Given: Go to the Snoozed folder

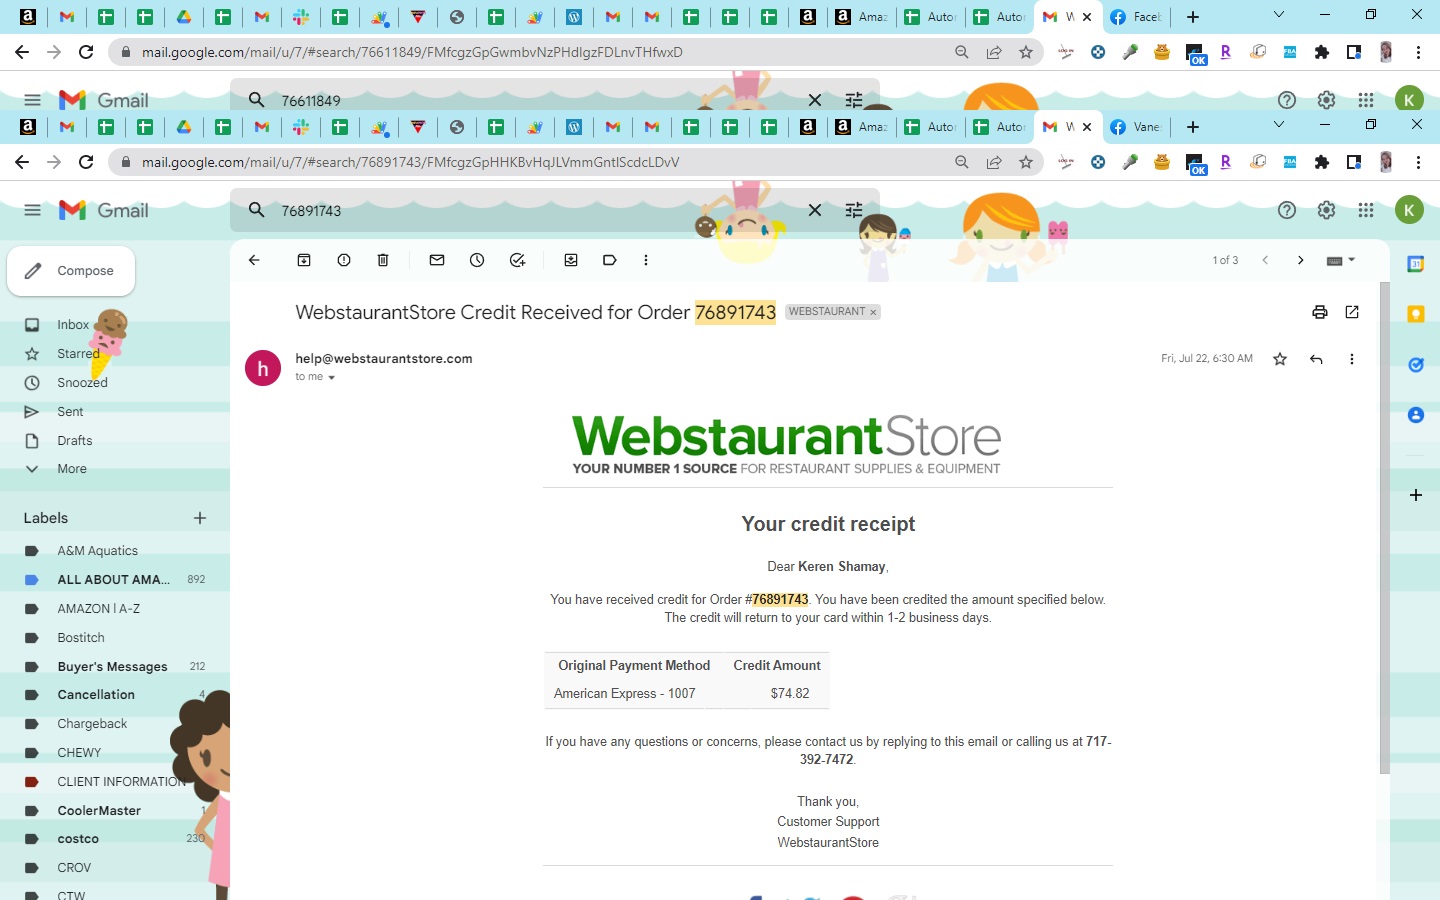Looking at the screenshot, I should [82, 383].
